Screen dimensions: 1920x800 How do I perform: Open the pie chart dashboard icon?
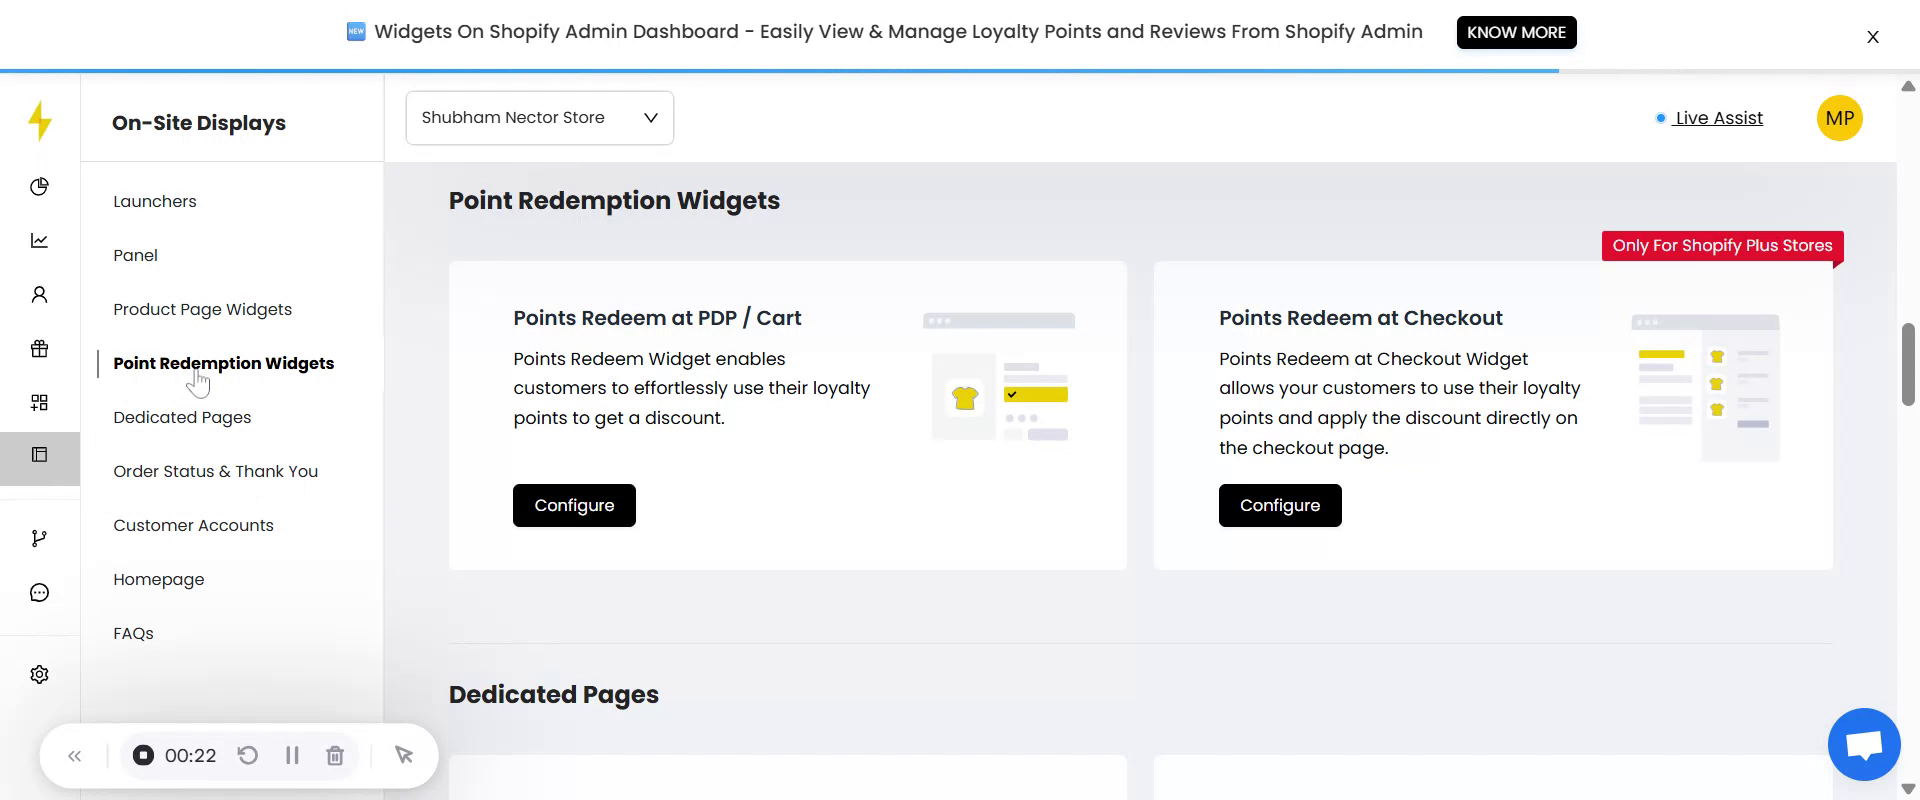tap(39, 187)
